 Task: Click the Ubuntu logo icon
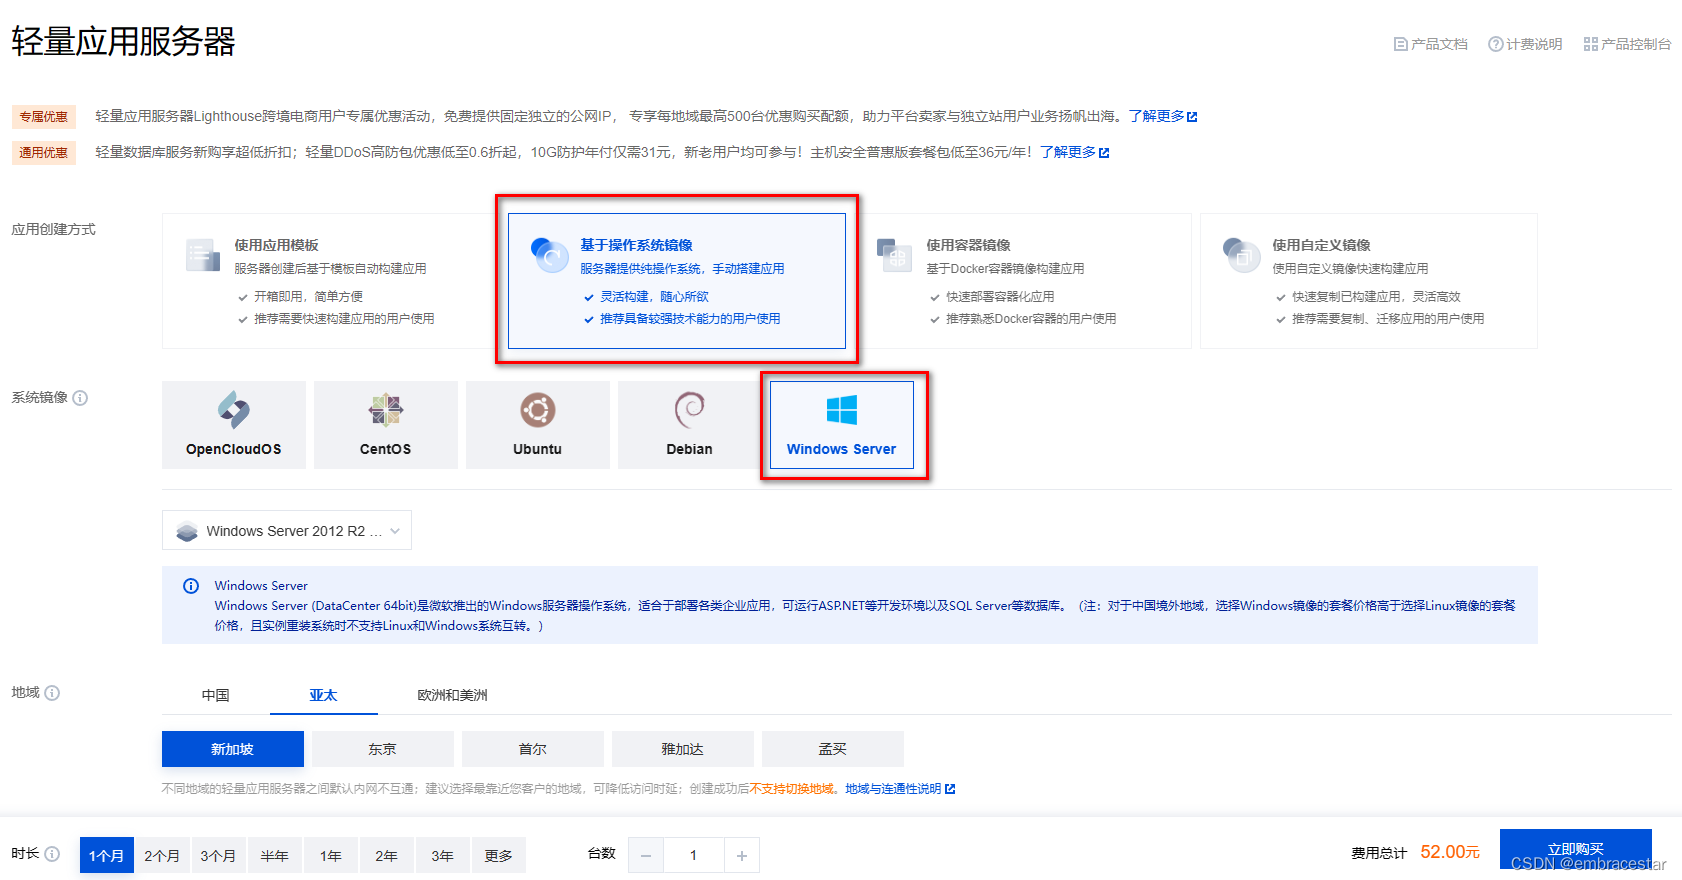[538, 410]
